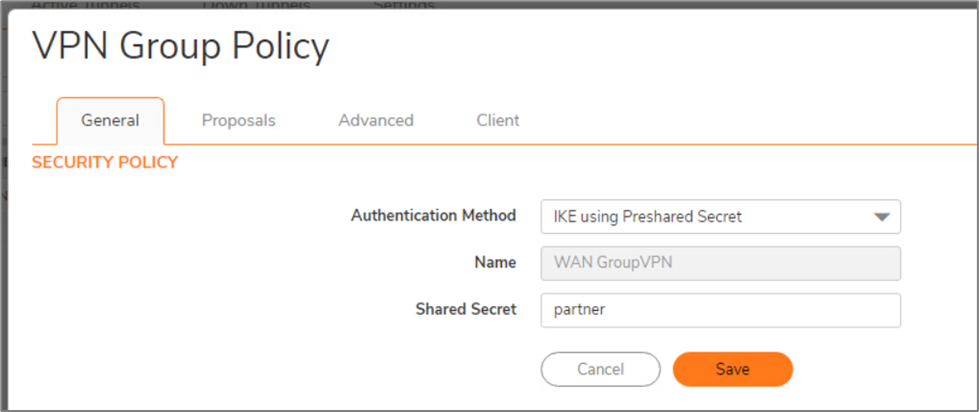The width and height of the screenshot is (979, 412).
Task: Click the word partner in Shared Secret
Action: pos(580,310)
